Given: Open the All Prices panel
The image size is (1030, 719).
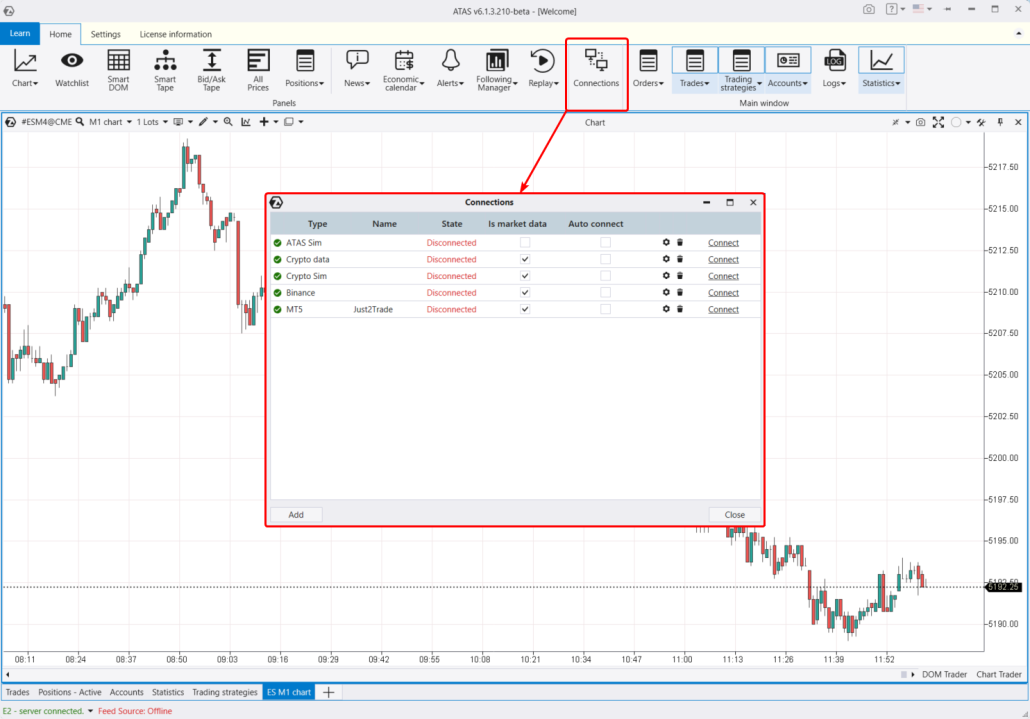Looking at the screenshot, I should [258, 69].
